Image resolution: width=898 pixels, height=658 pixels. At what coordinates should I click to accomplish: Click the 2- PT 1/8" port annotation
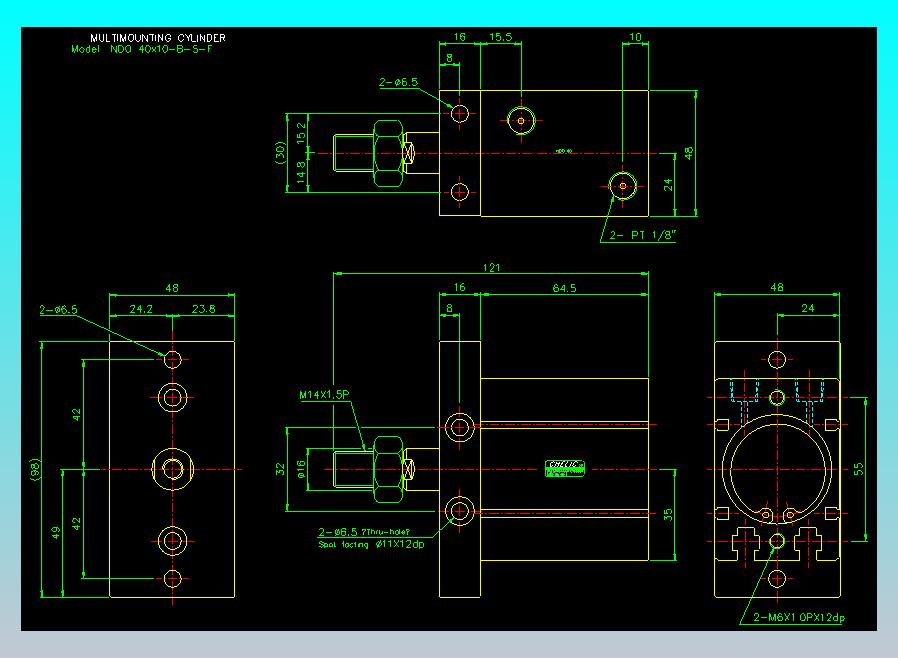(643, 235)
